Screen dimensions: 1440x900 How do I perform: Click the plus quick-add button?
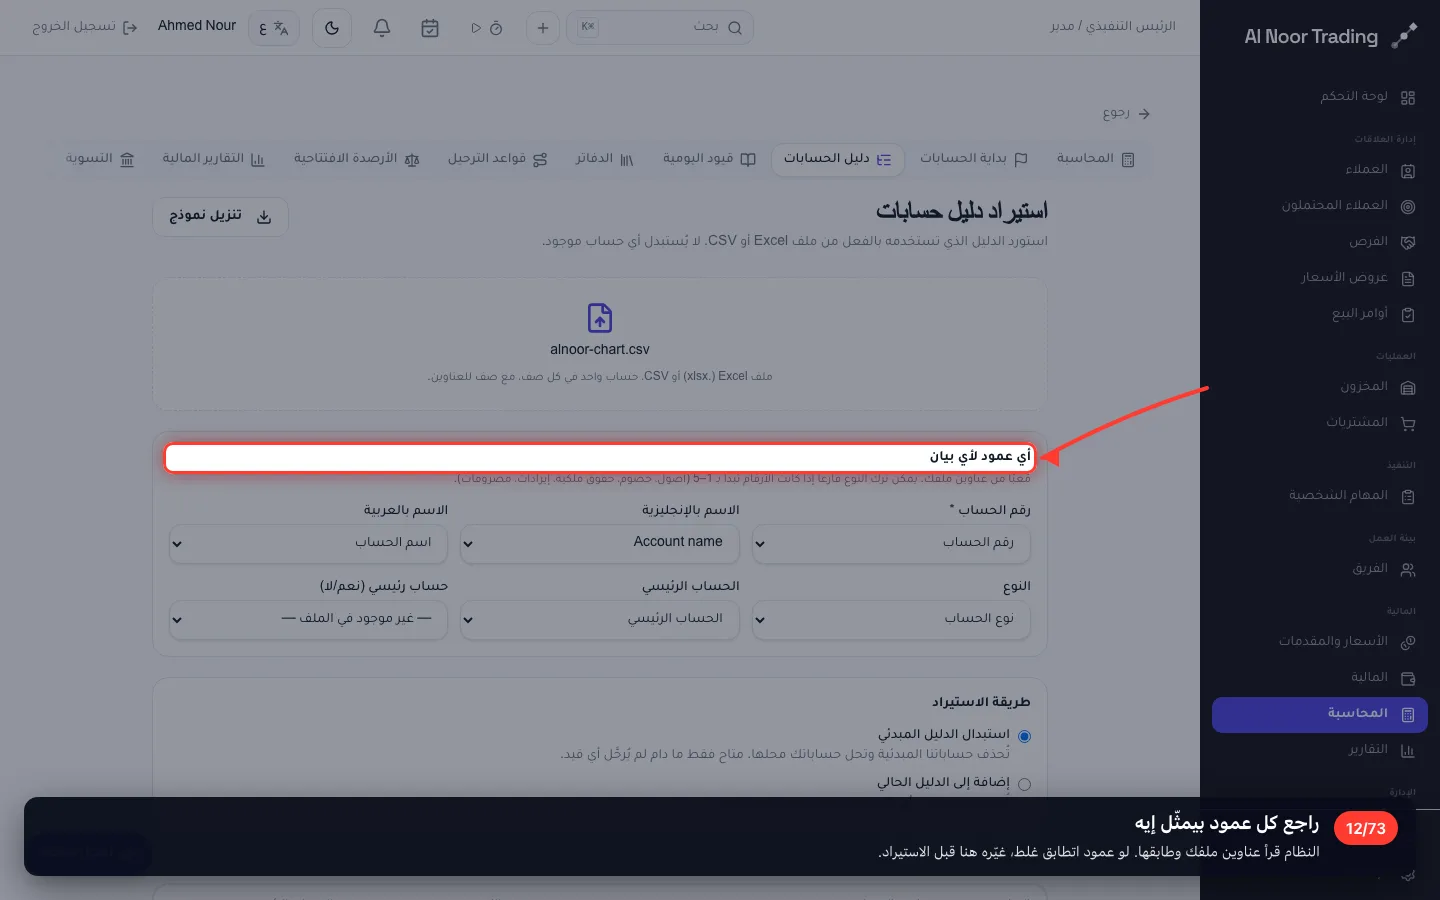(x=543, y=28)
